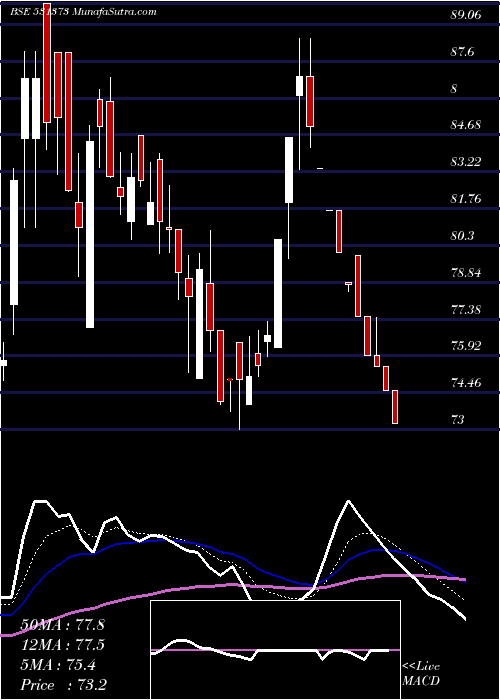Image resolution: width=500 pixels, height=700 pixels.
Task: Click the <<Live MACD label
Action: 421,673
